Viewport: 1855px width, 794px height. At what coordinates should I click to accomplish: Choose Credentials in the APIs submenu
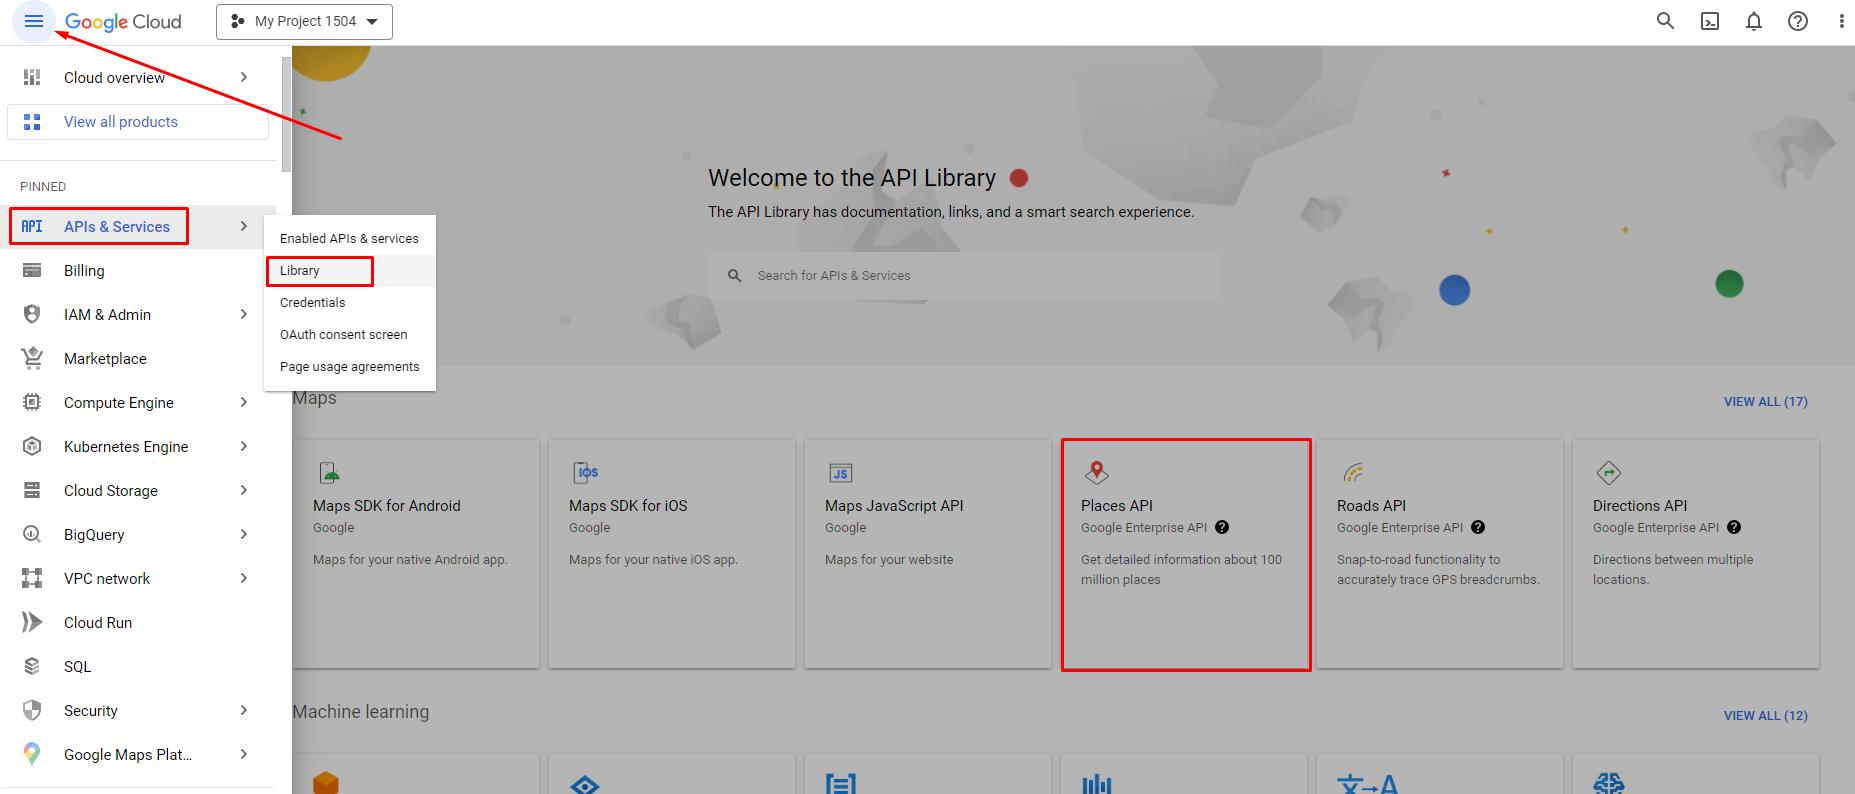(313, 303)
